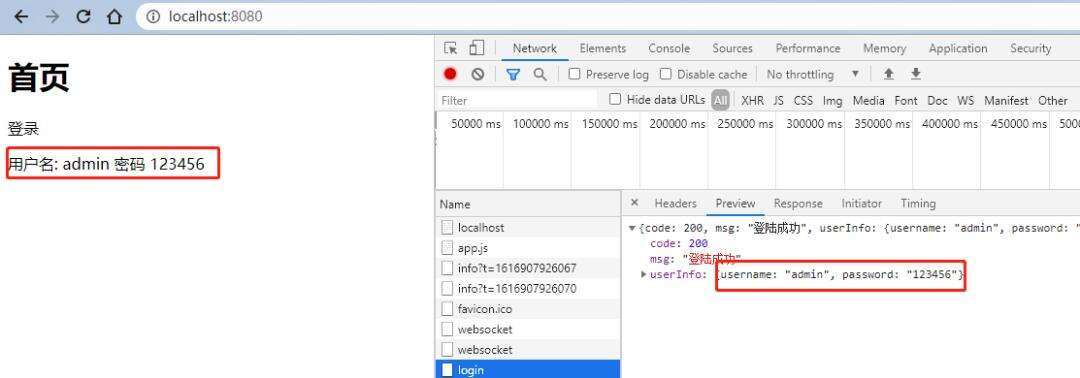This screenshot has width=1080, height=378.
Task: Clear the network log
Action: tap(477, 74)
